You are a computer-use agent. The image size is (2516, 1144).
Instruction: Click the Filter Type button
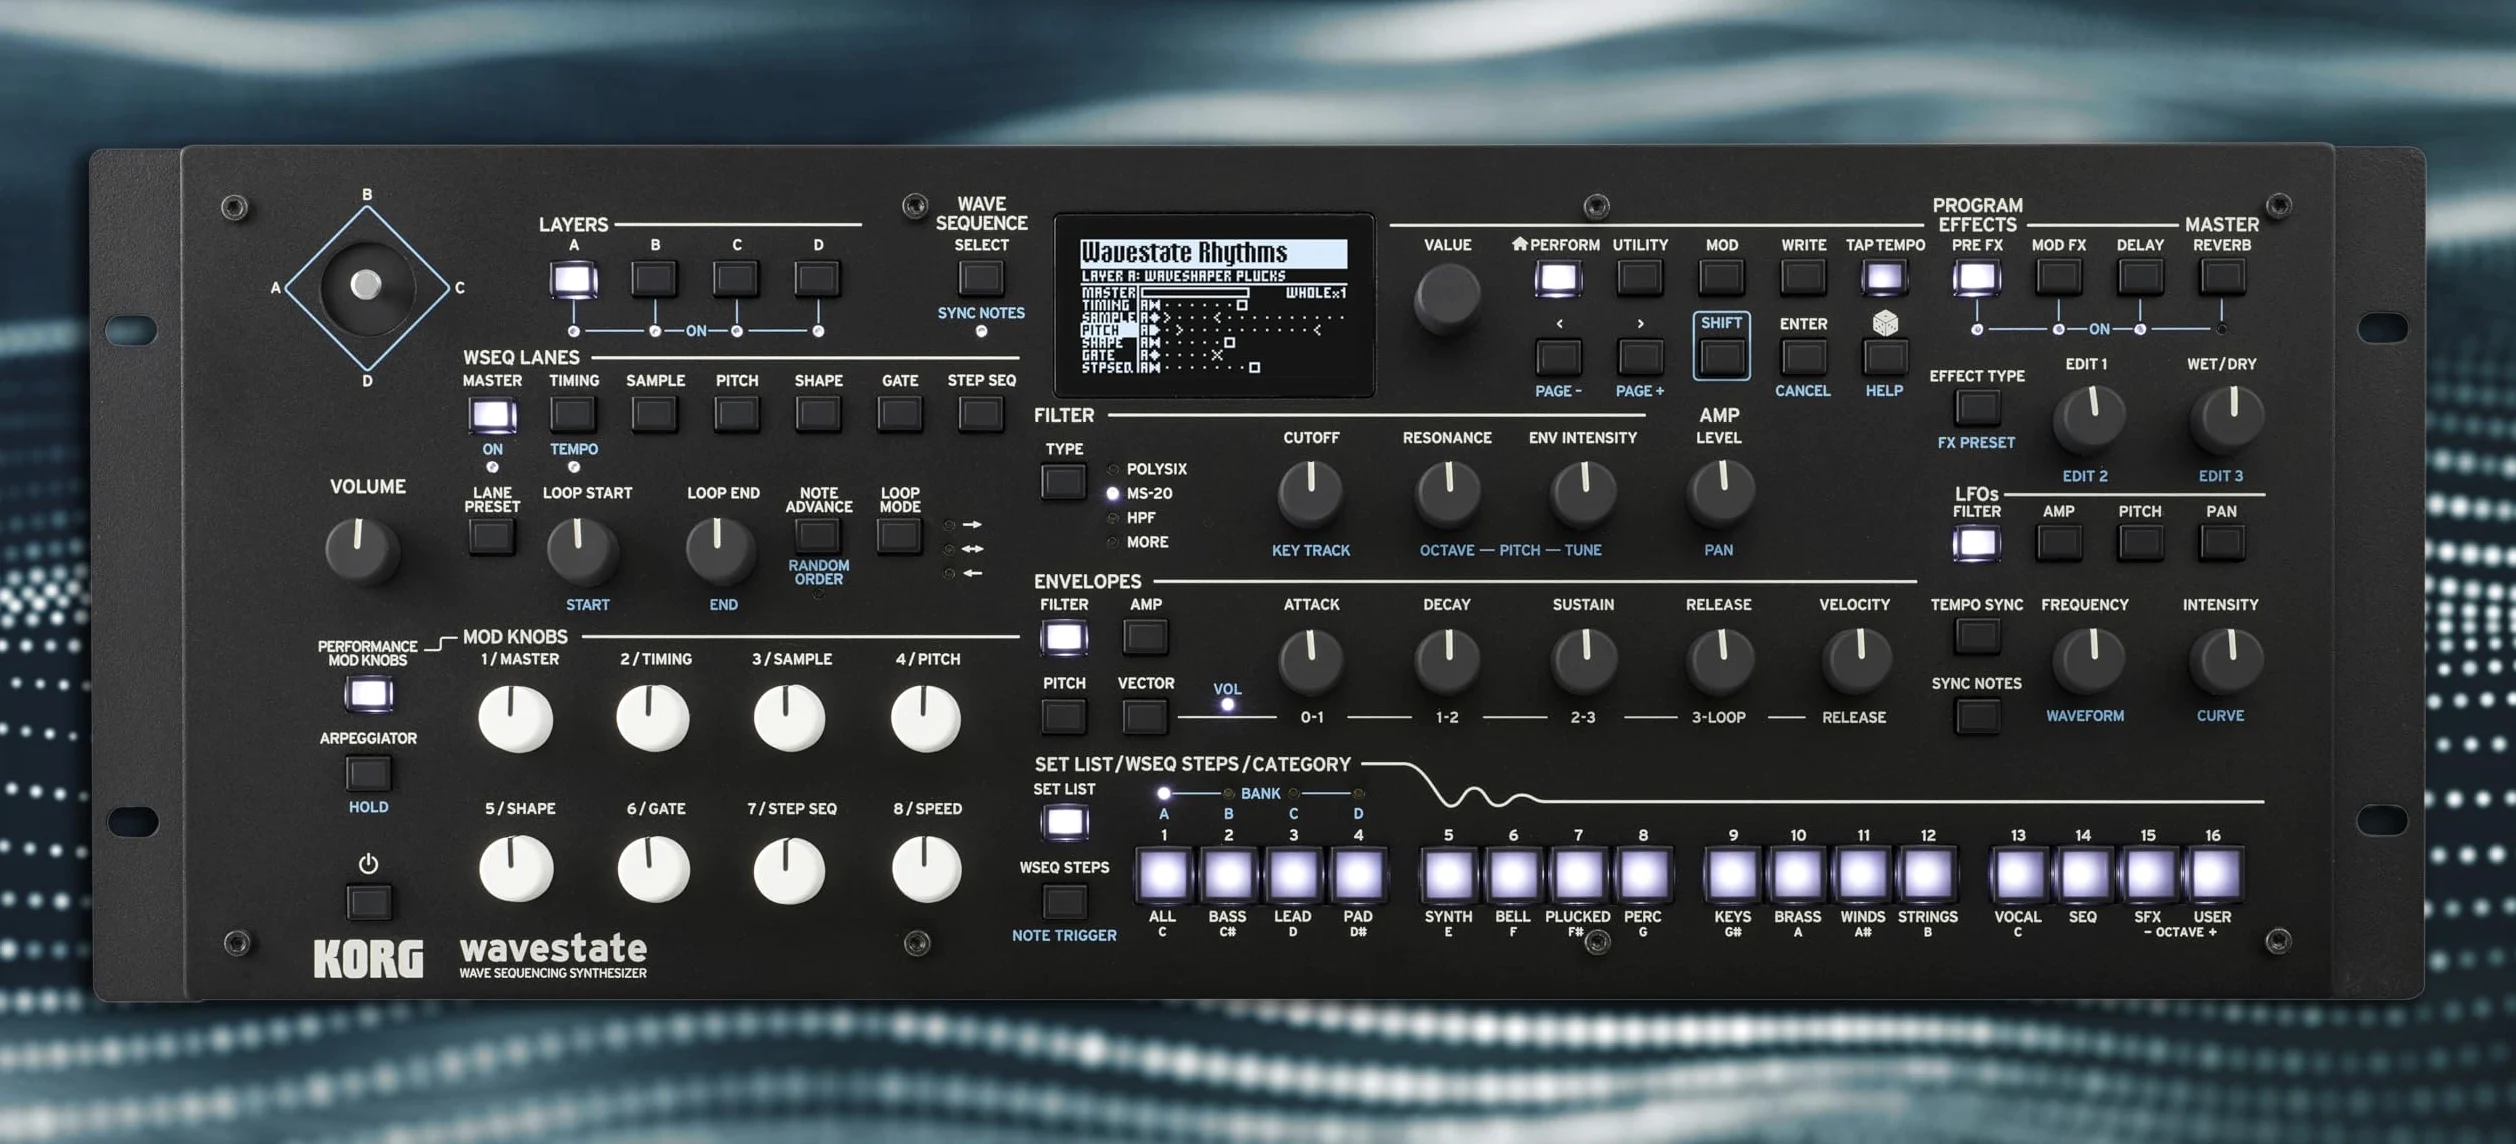coord(1063,482)
